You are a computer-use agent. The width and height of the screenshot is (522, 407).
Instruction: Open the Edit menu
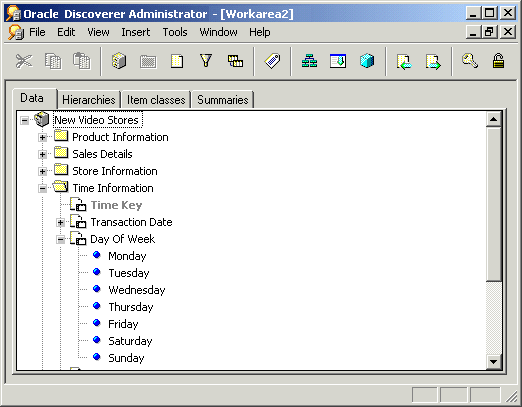(66, 32)
